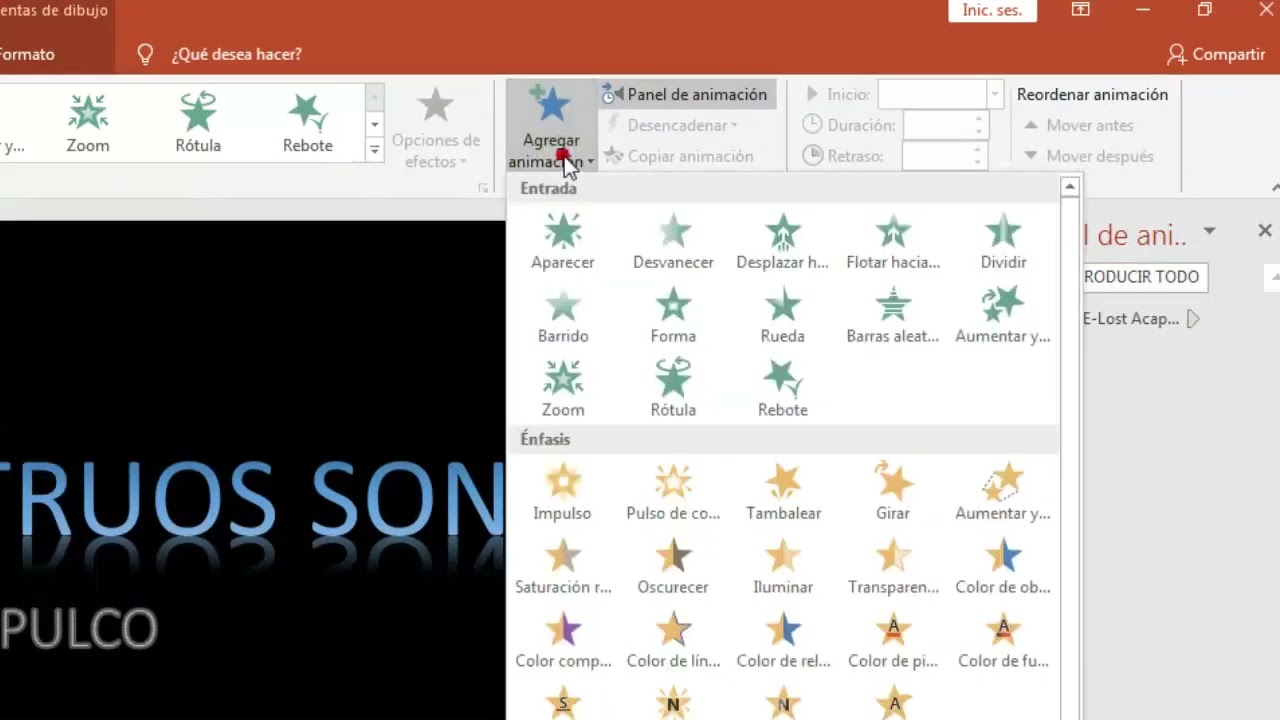This screenshot has width=1280, height=720.
Task: Click Mover antes in reorder section
Action: click(x=1079, y=125)
